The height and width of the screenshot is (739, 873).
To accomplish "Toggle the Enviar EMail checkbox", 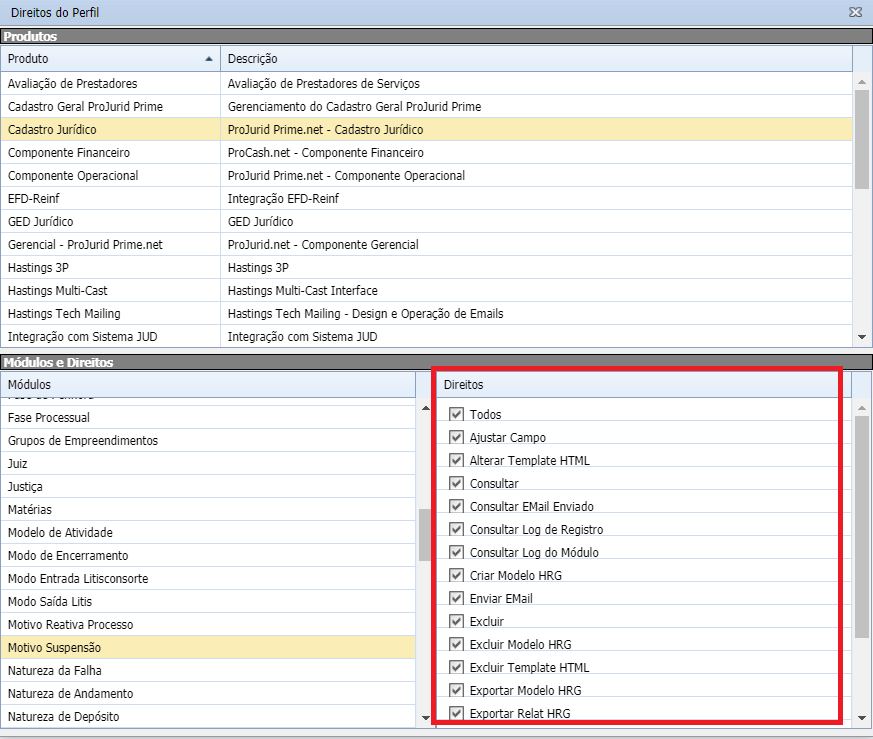I will point(456,598).
